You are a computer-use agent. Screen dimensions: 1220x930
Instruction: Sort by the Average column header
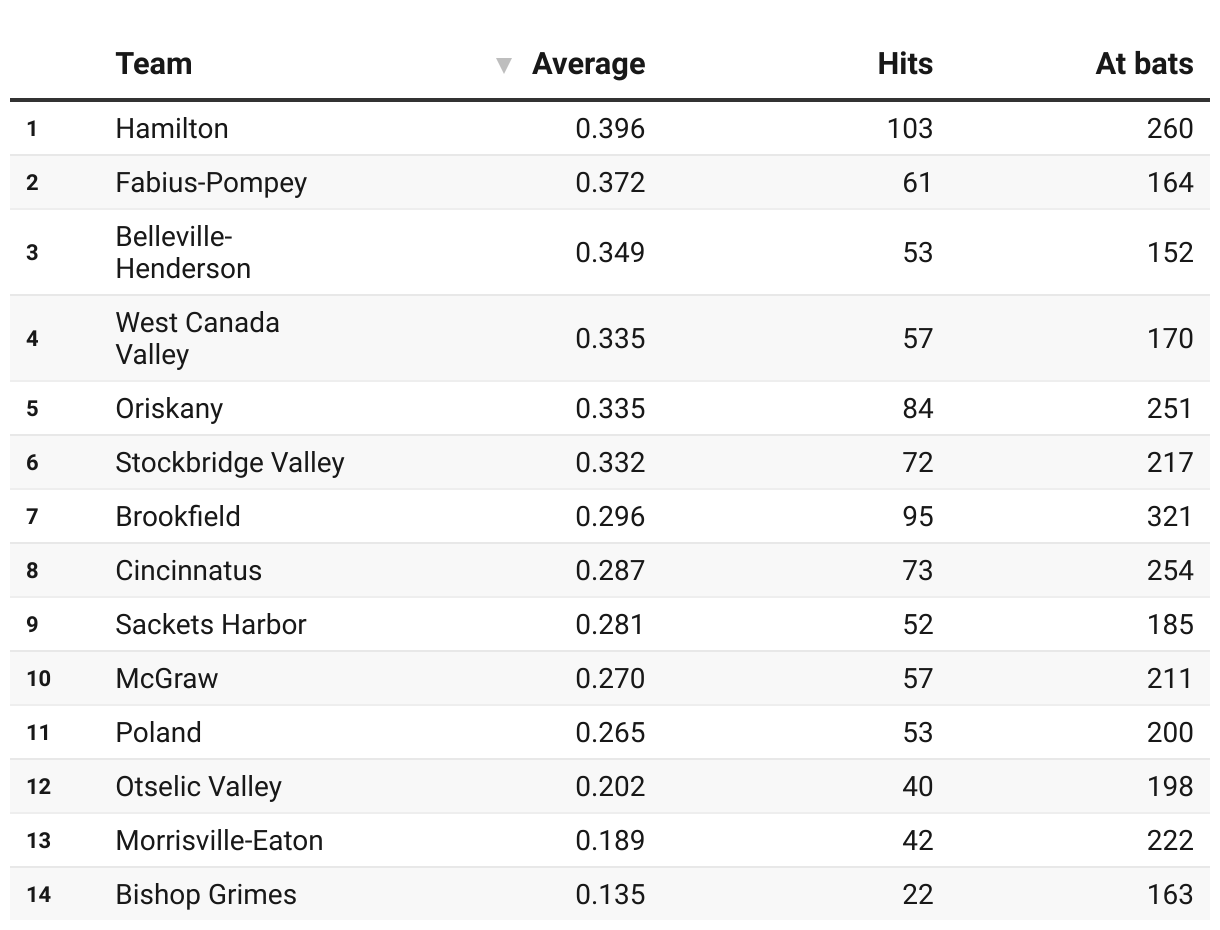pos(588,64)
